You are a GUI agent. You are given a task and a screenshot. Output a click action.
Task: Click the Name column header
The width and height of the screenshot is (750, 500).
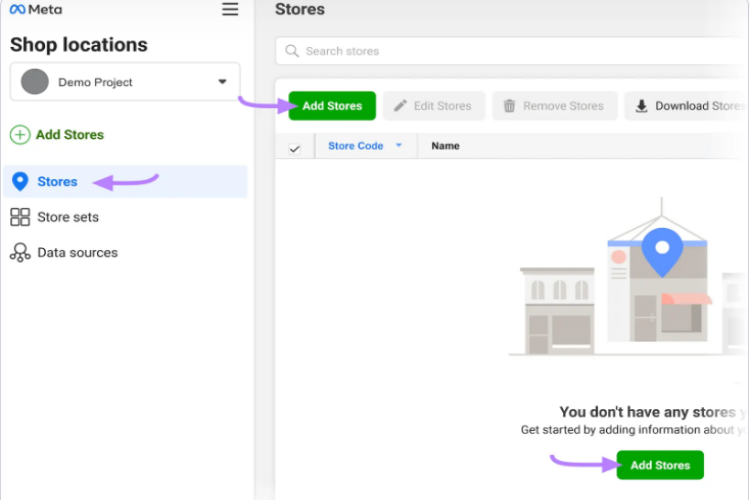point(445,146)
